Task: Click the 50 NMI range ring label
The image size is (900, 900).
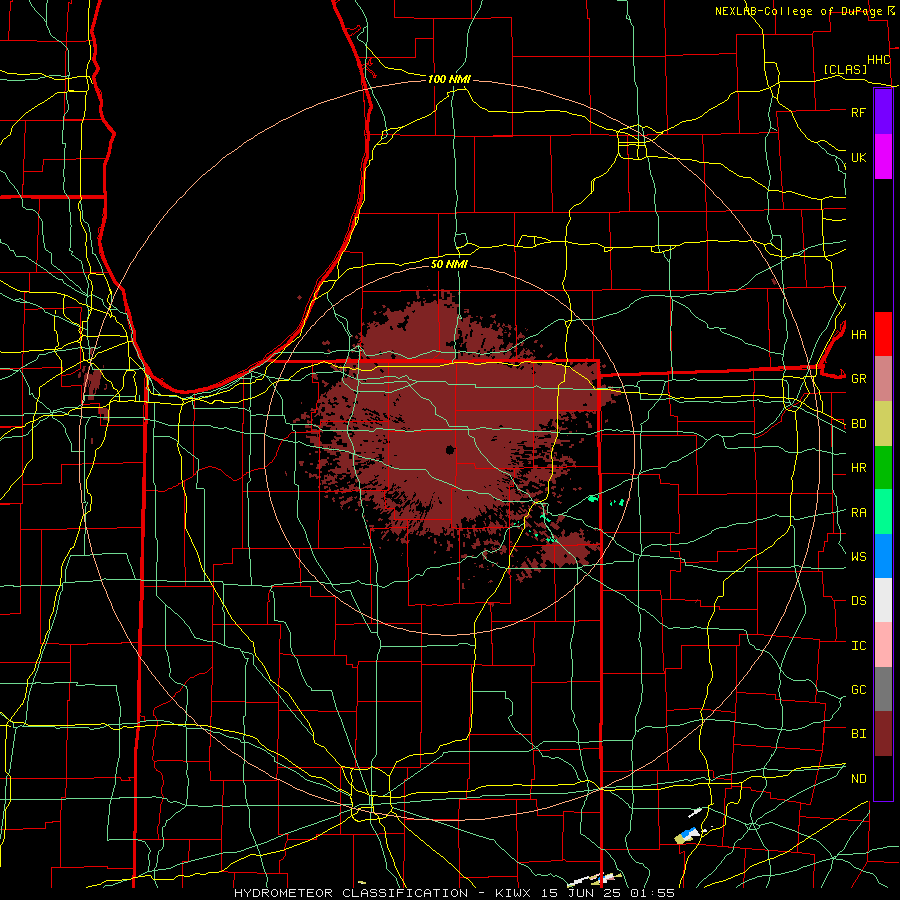Action: (449, 264)
